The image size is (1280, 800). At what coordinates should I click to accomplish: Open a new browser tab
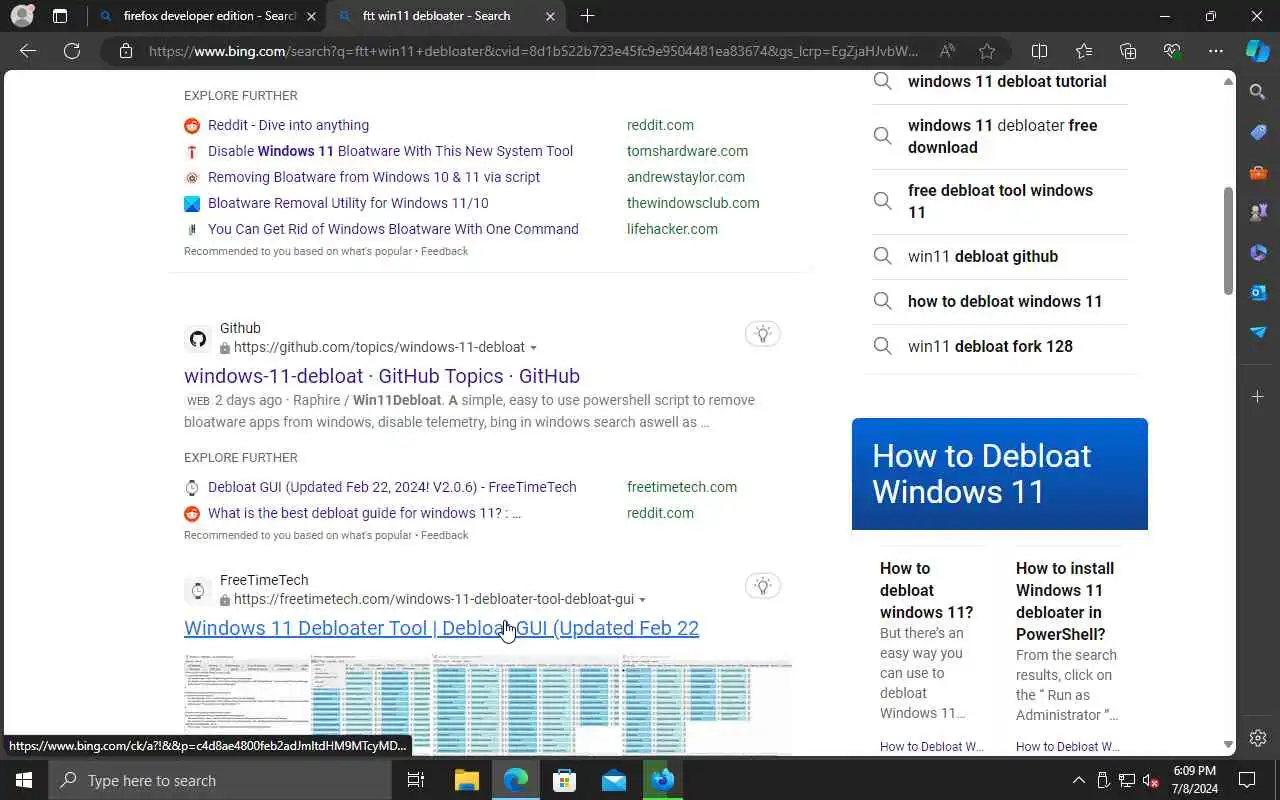click(587, 16)
